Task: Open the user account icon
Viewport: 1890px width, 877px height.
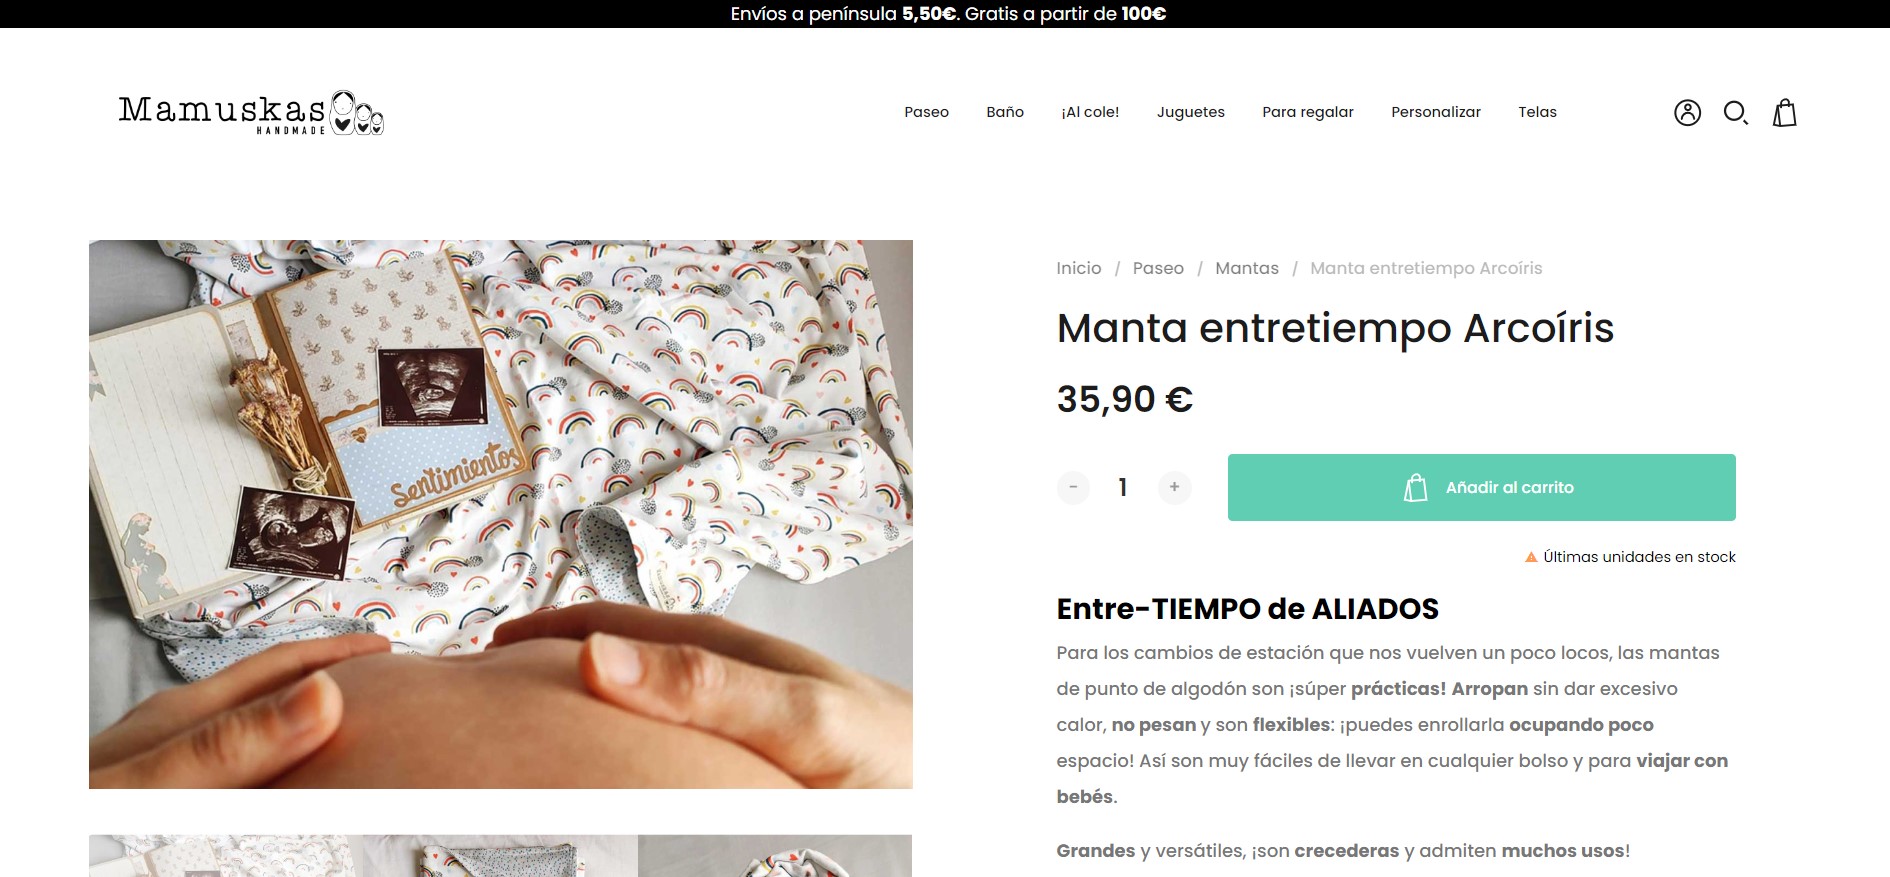Action: (1687, 113)
